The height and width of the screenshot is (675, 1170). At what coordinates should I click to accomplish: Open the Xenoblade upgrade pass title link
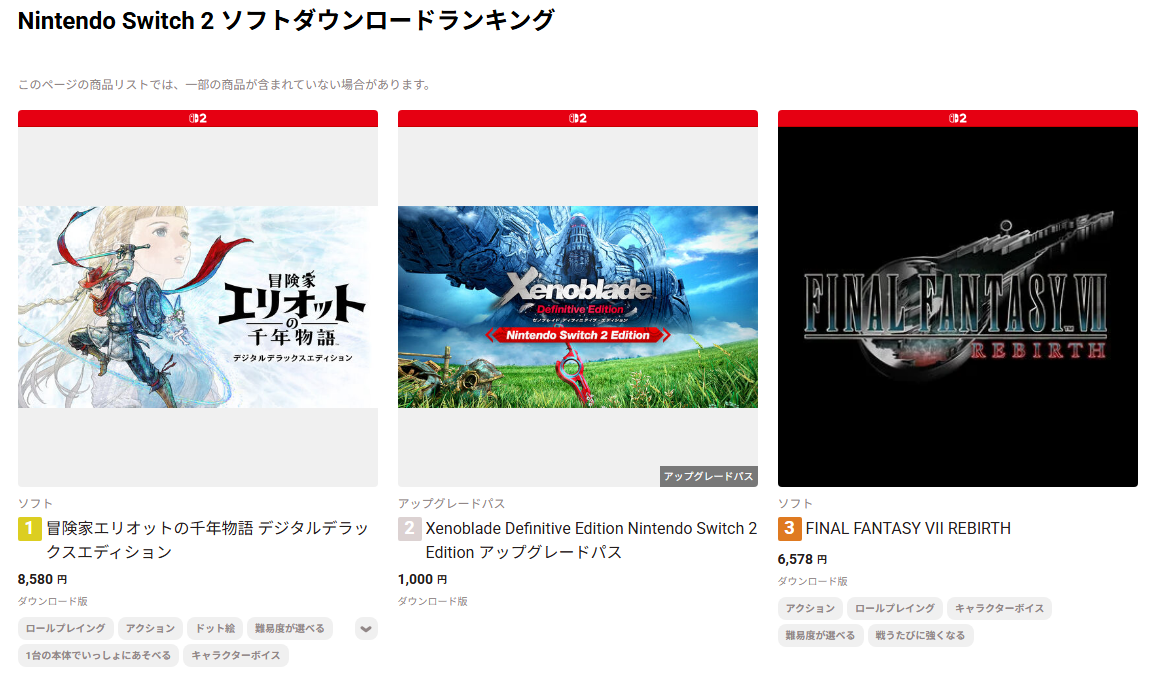tap(591, 540)
